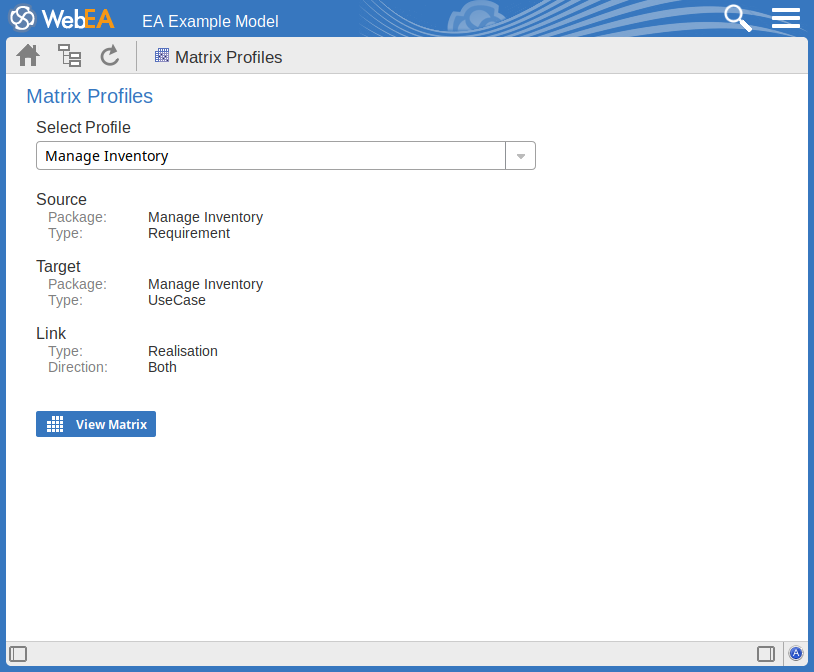The height and width of the screenshot is (672, 814).
Task: Click the EA Example Model title
Action: (x=210, y=21)
